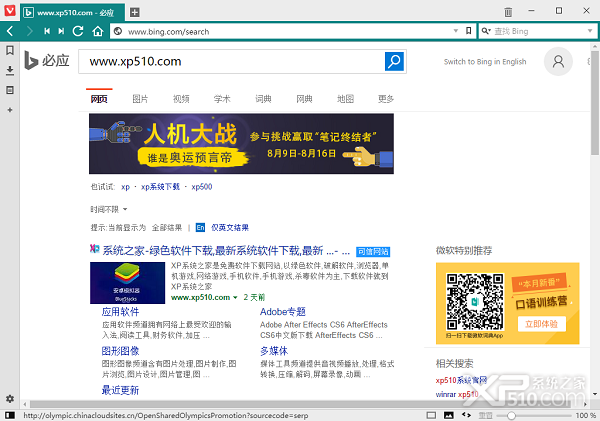600x421 pixels.
Task: View site info globe icon
Action: tap(118, 31)
